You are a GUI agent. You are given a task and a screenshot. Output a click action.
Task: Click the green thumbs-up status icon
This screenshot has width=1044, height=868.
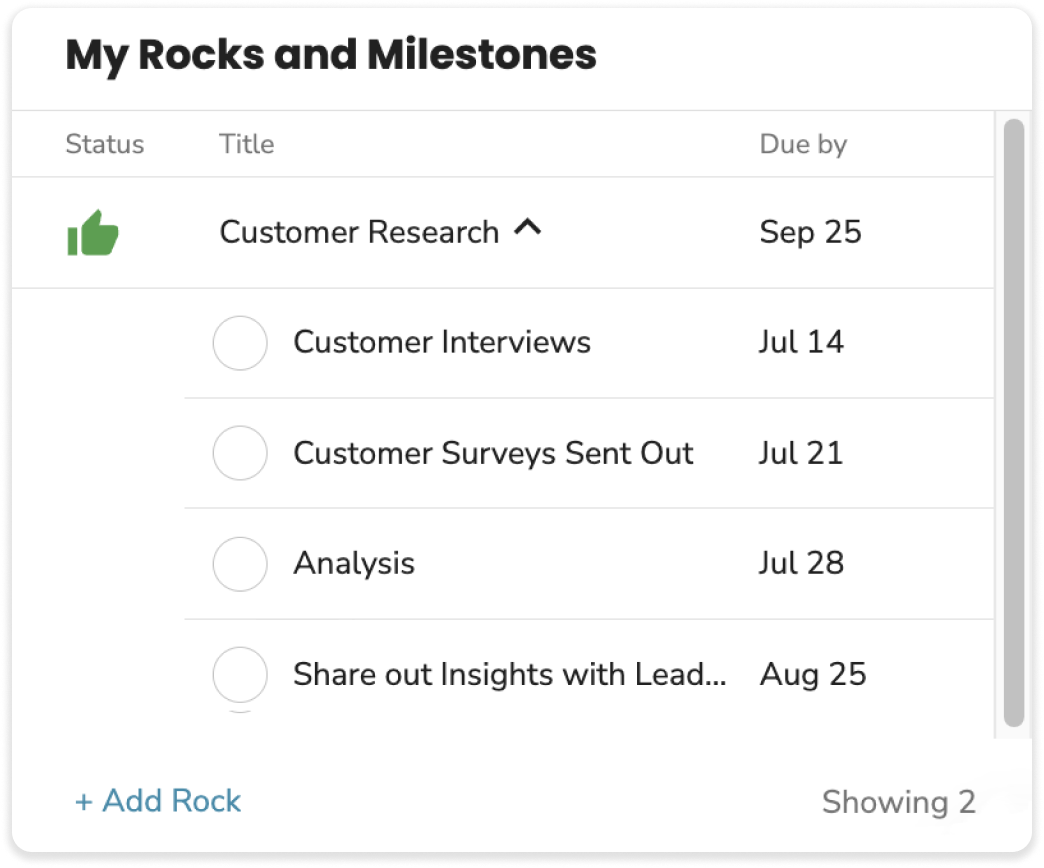point(93,233)
